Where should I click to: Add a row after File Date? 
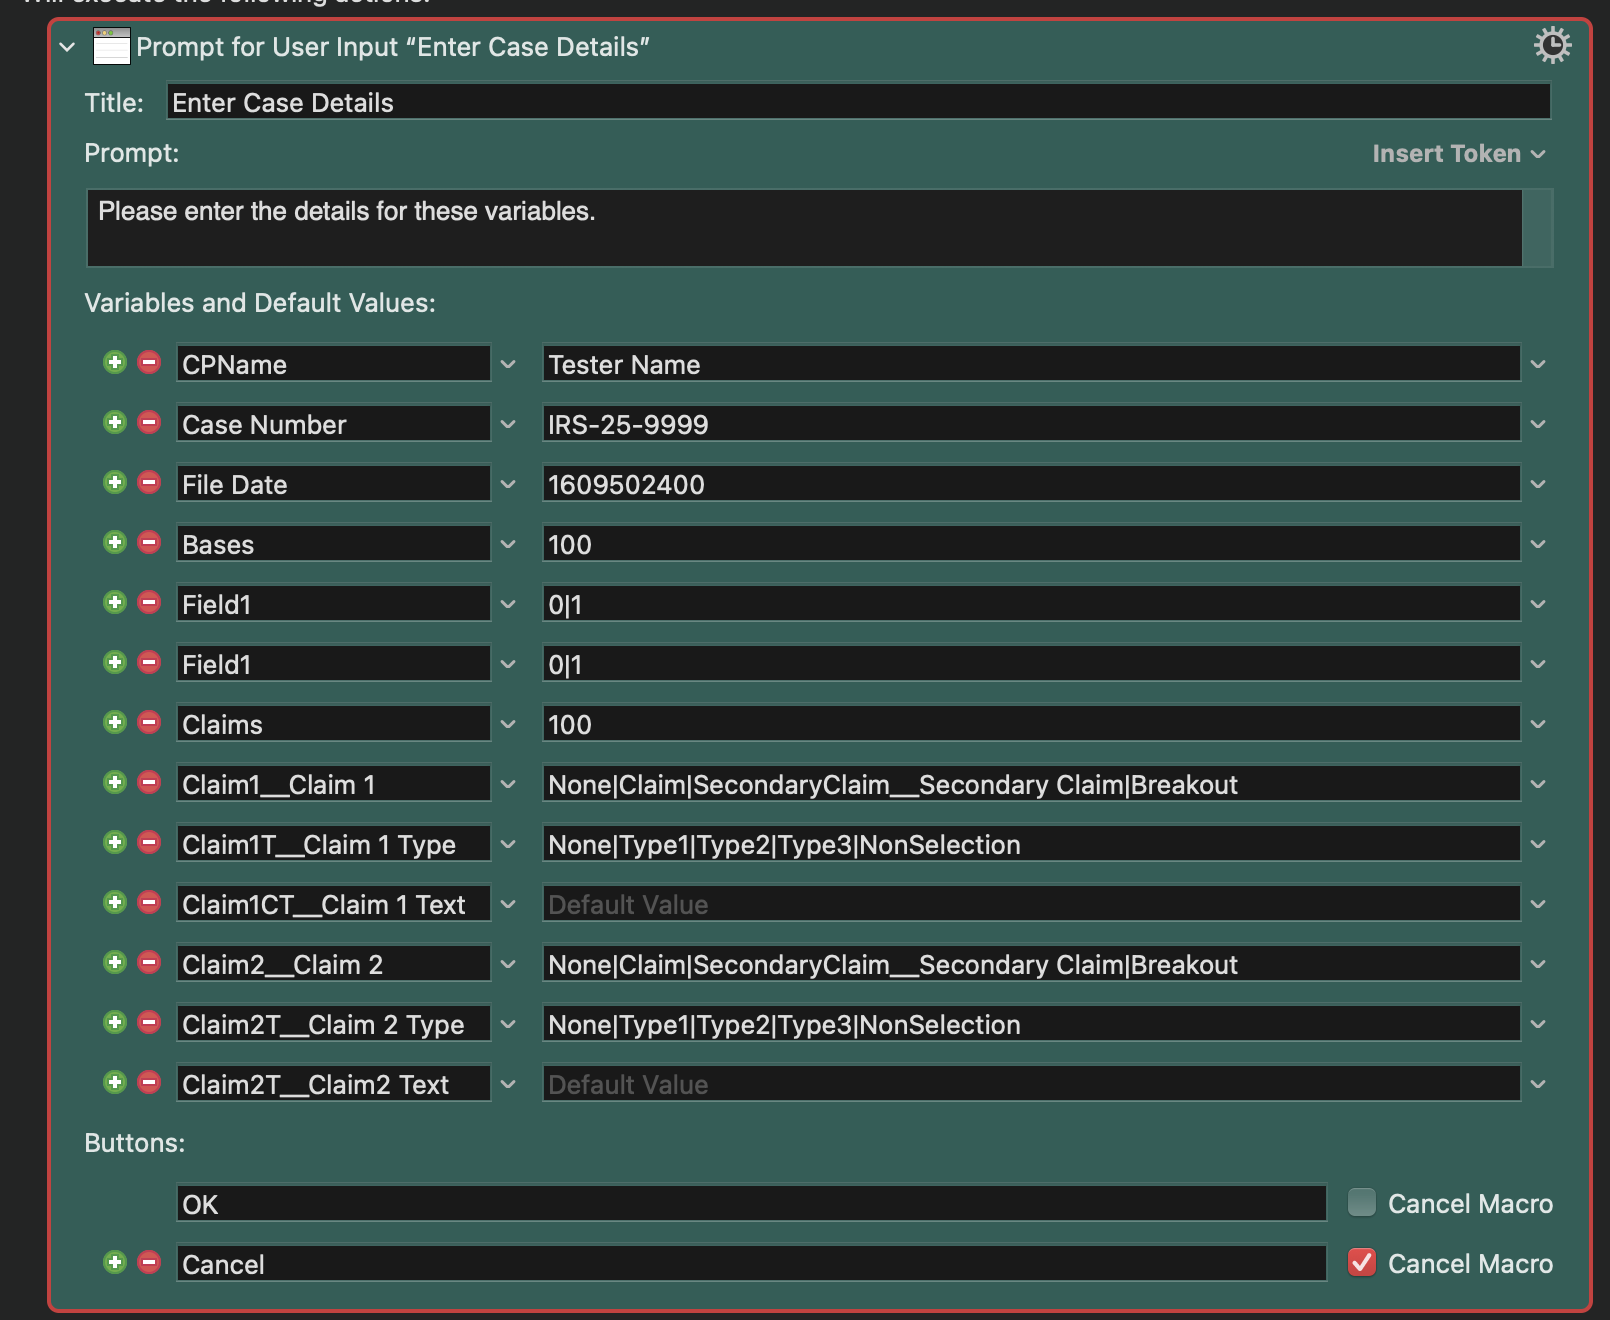tap(115, 483)
